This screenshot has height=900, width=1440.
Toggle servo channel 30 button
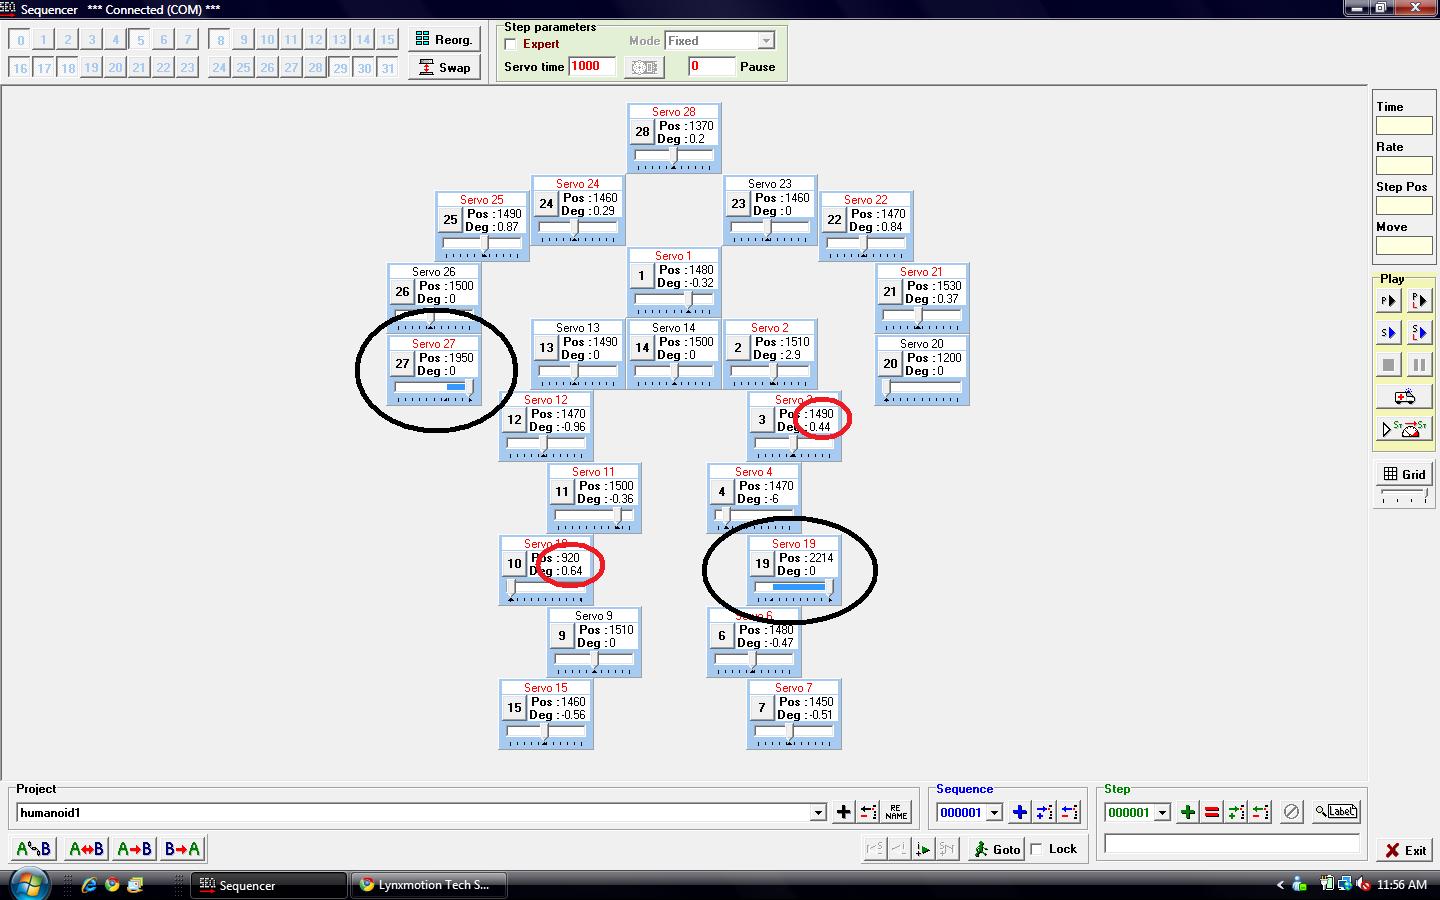coord(364,68)
